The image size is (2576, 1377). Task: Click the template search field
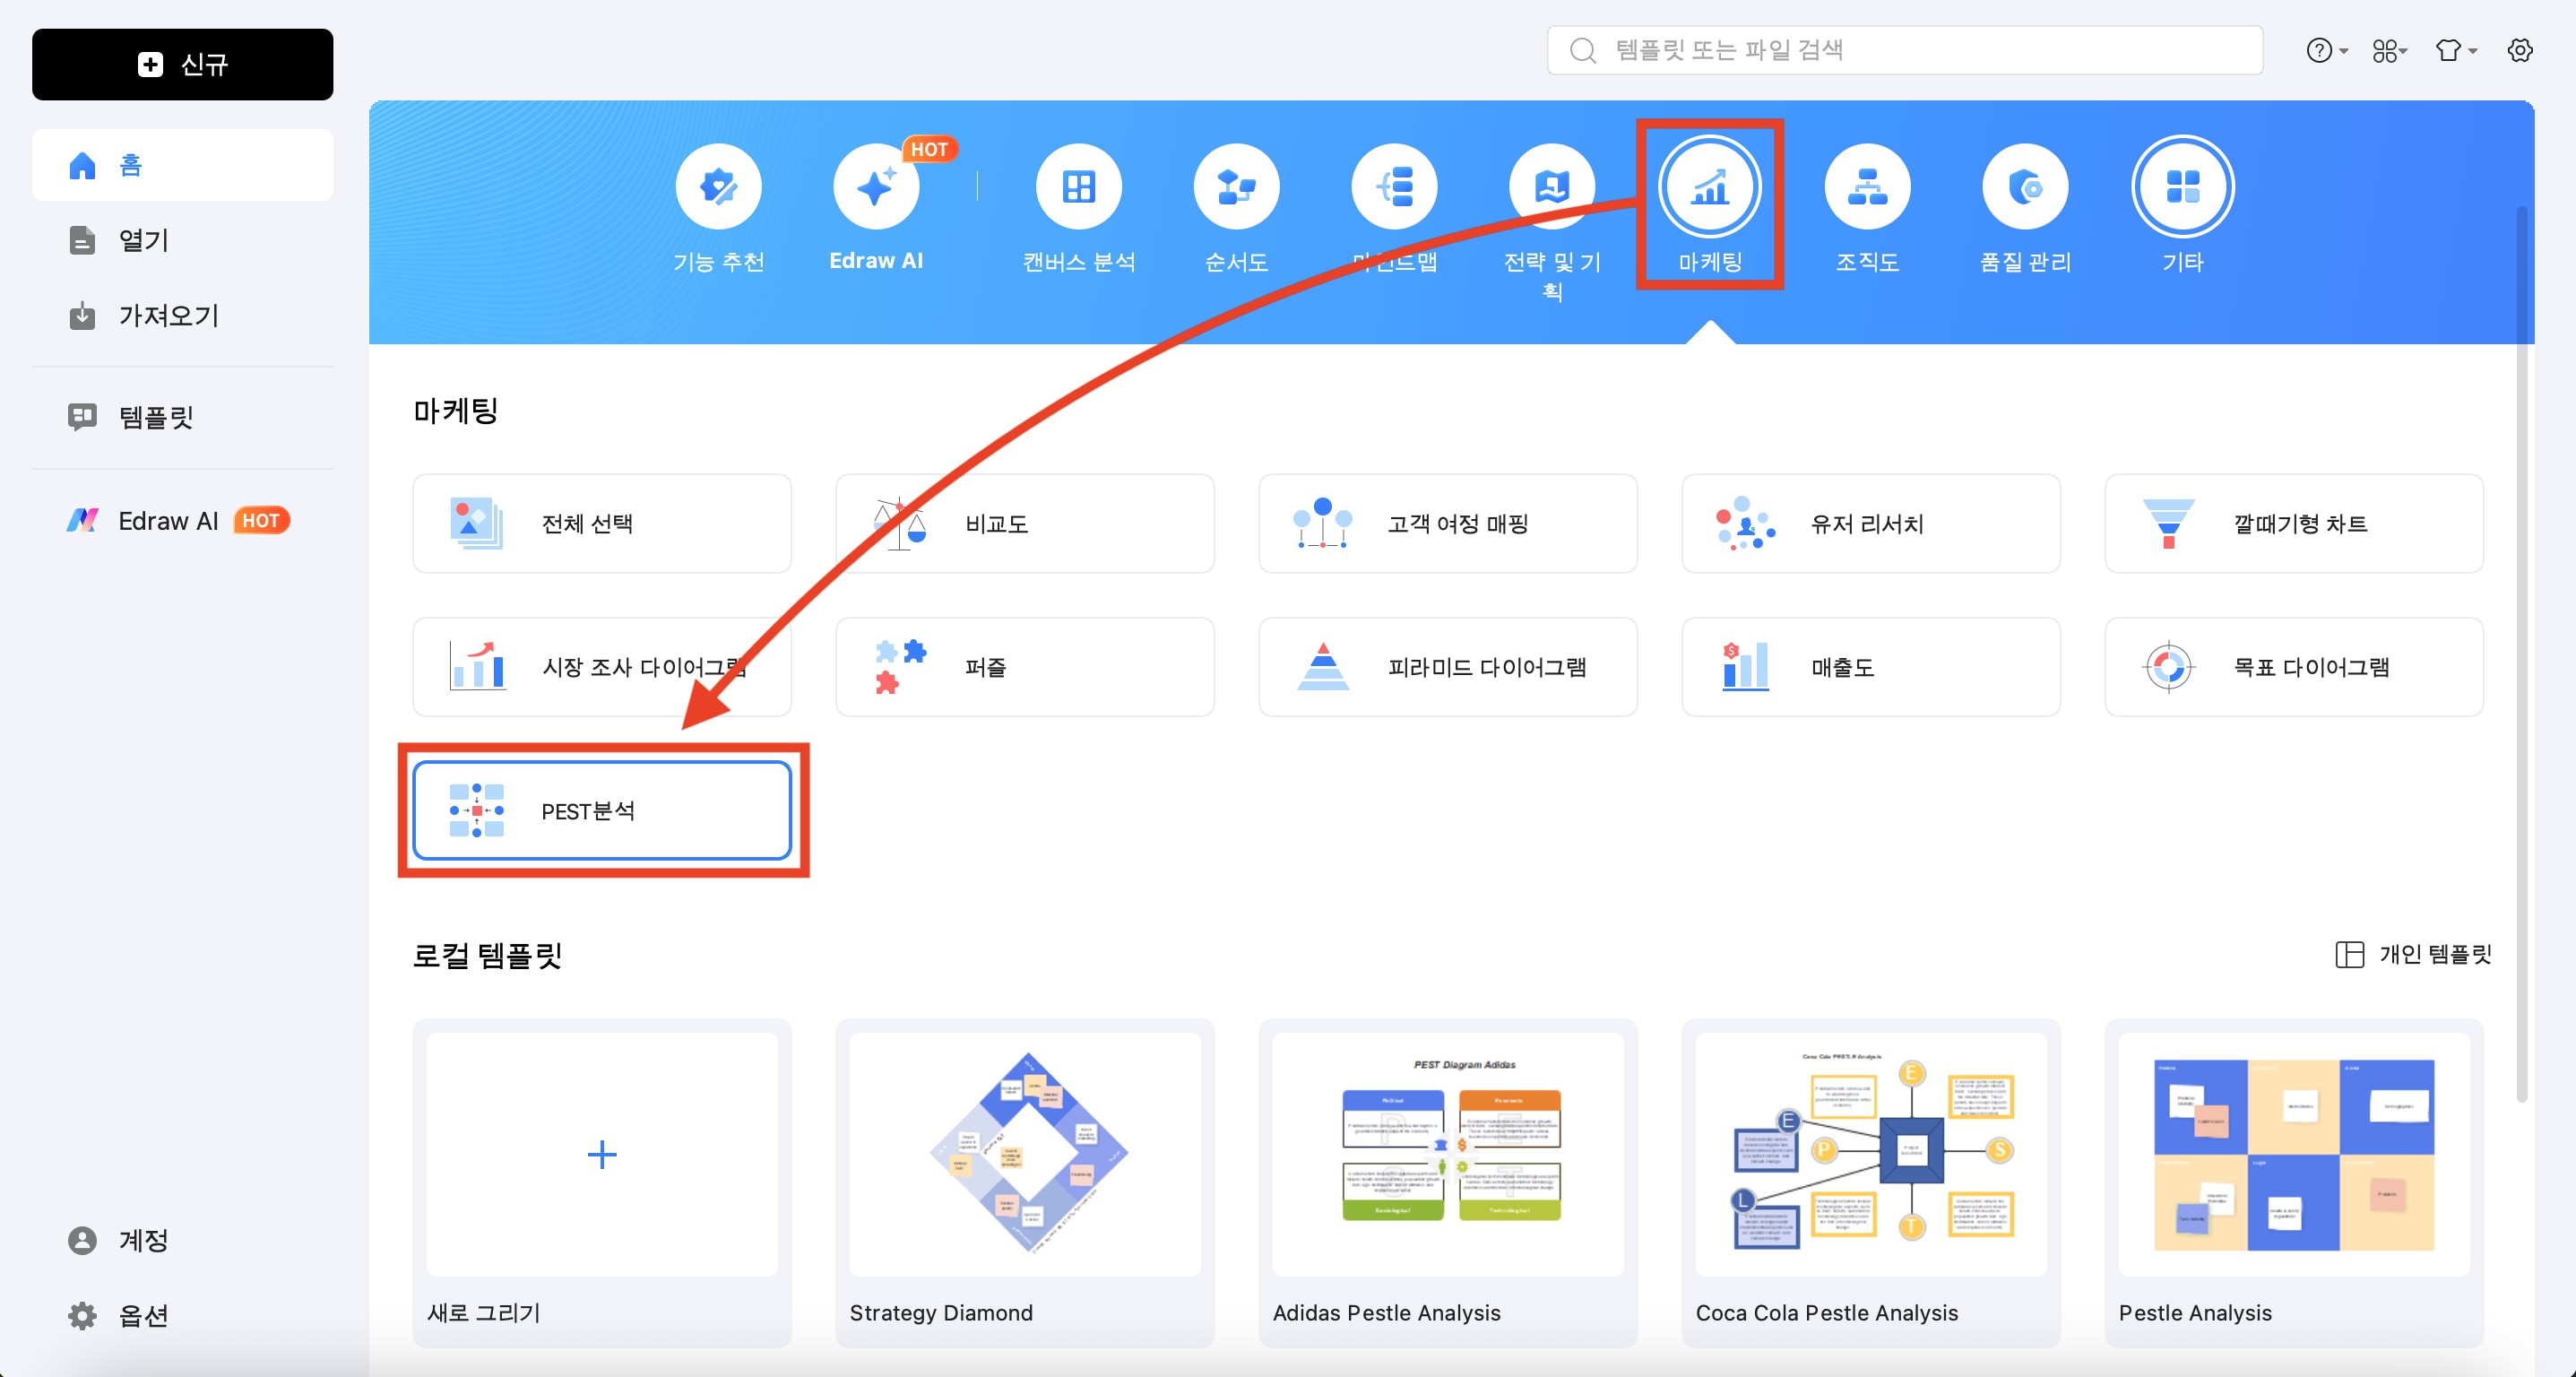coord(1904,50)
